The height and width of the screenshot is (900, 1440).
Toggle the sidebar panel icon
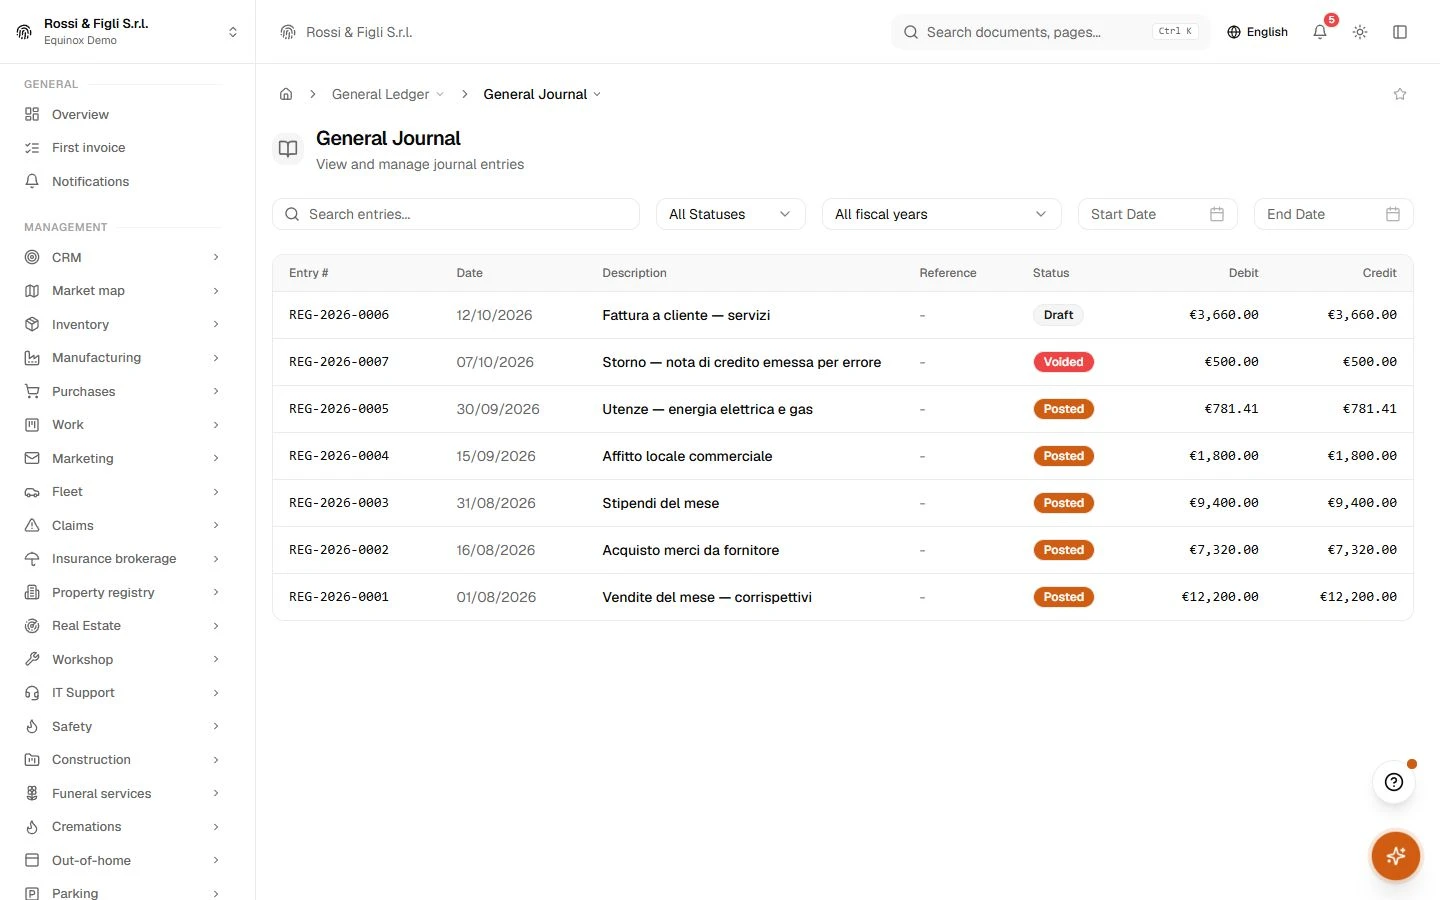(x=1400, y=32)
